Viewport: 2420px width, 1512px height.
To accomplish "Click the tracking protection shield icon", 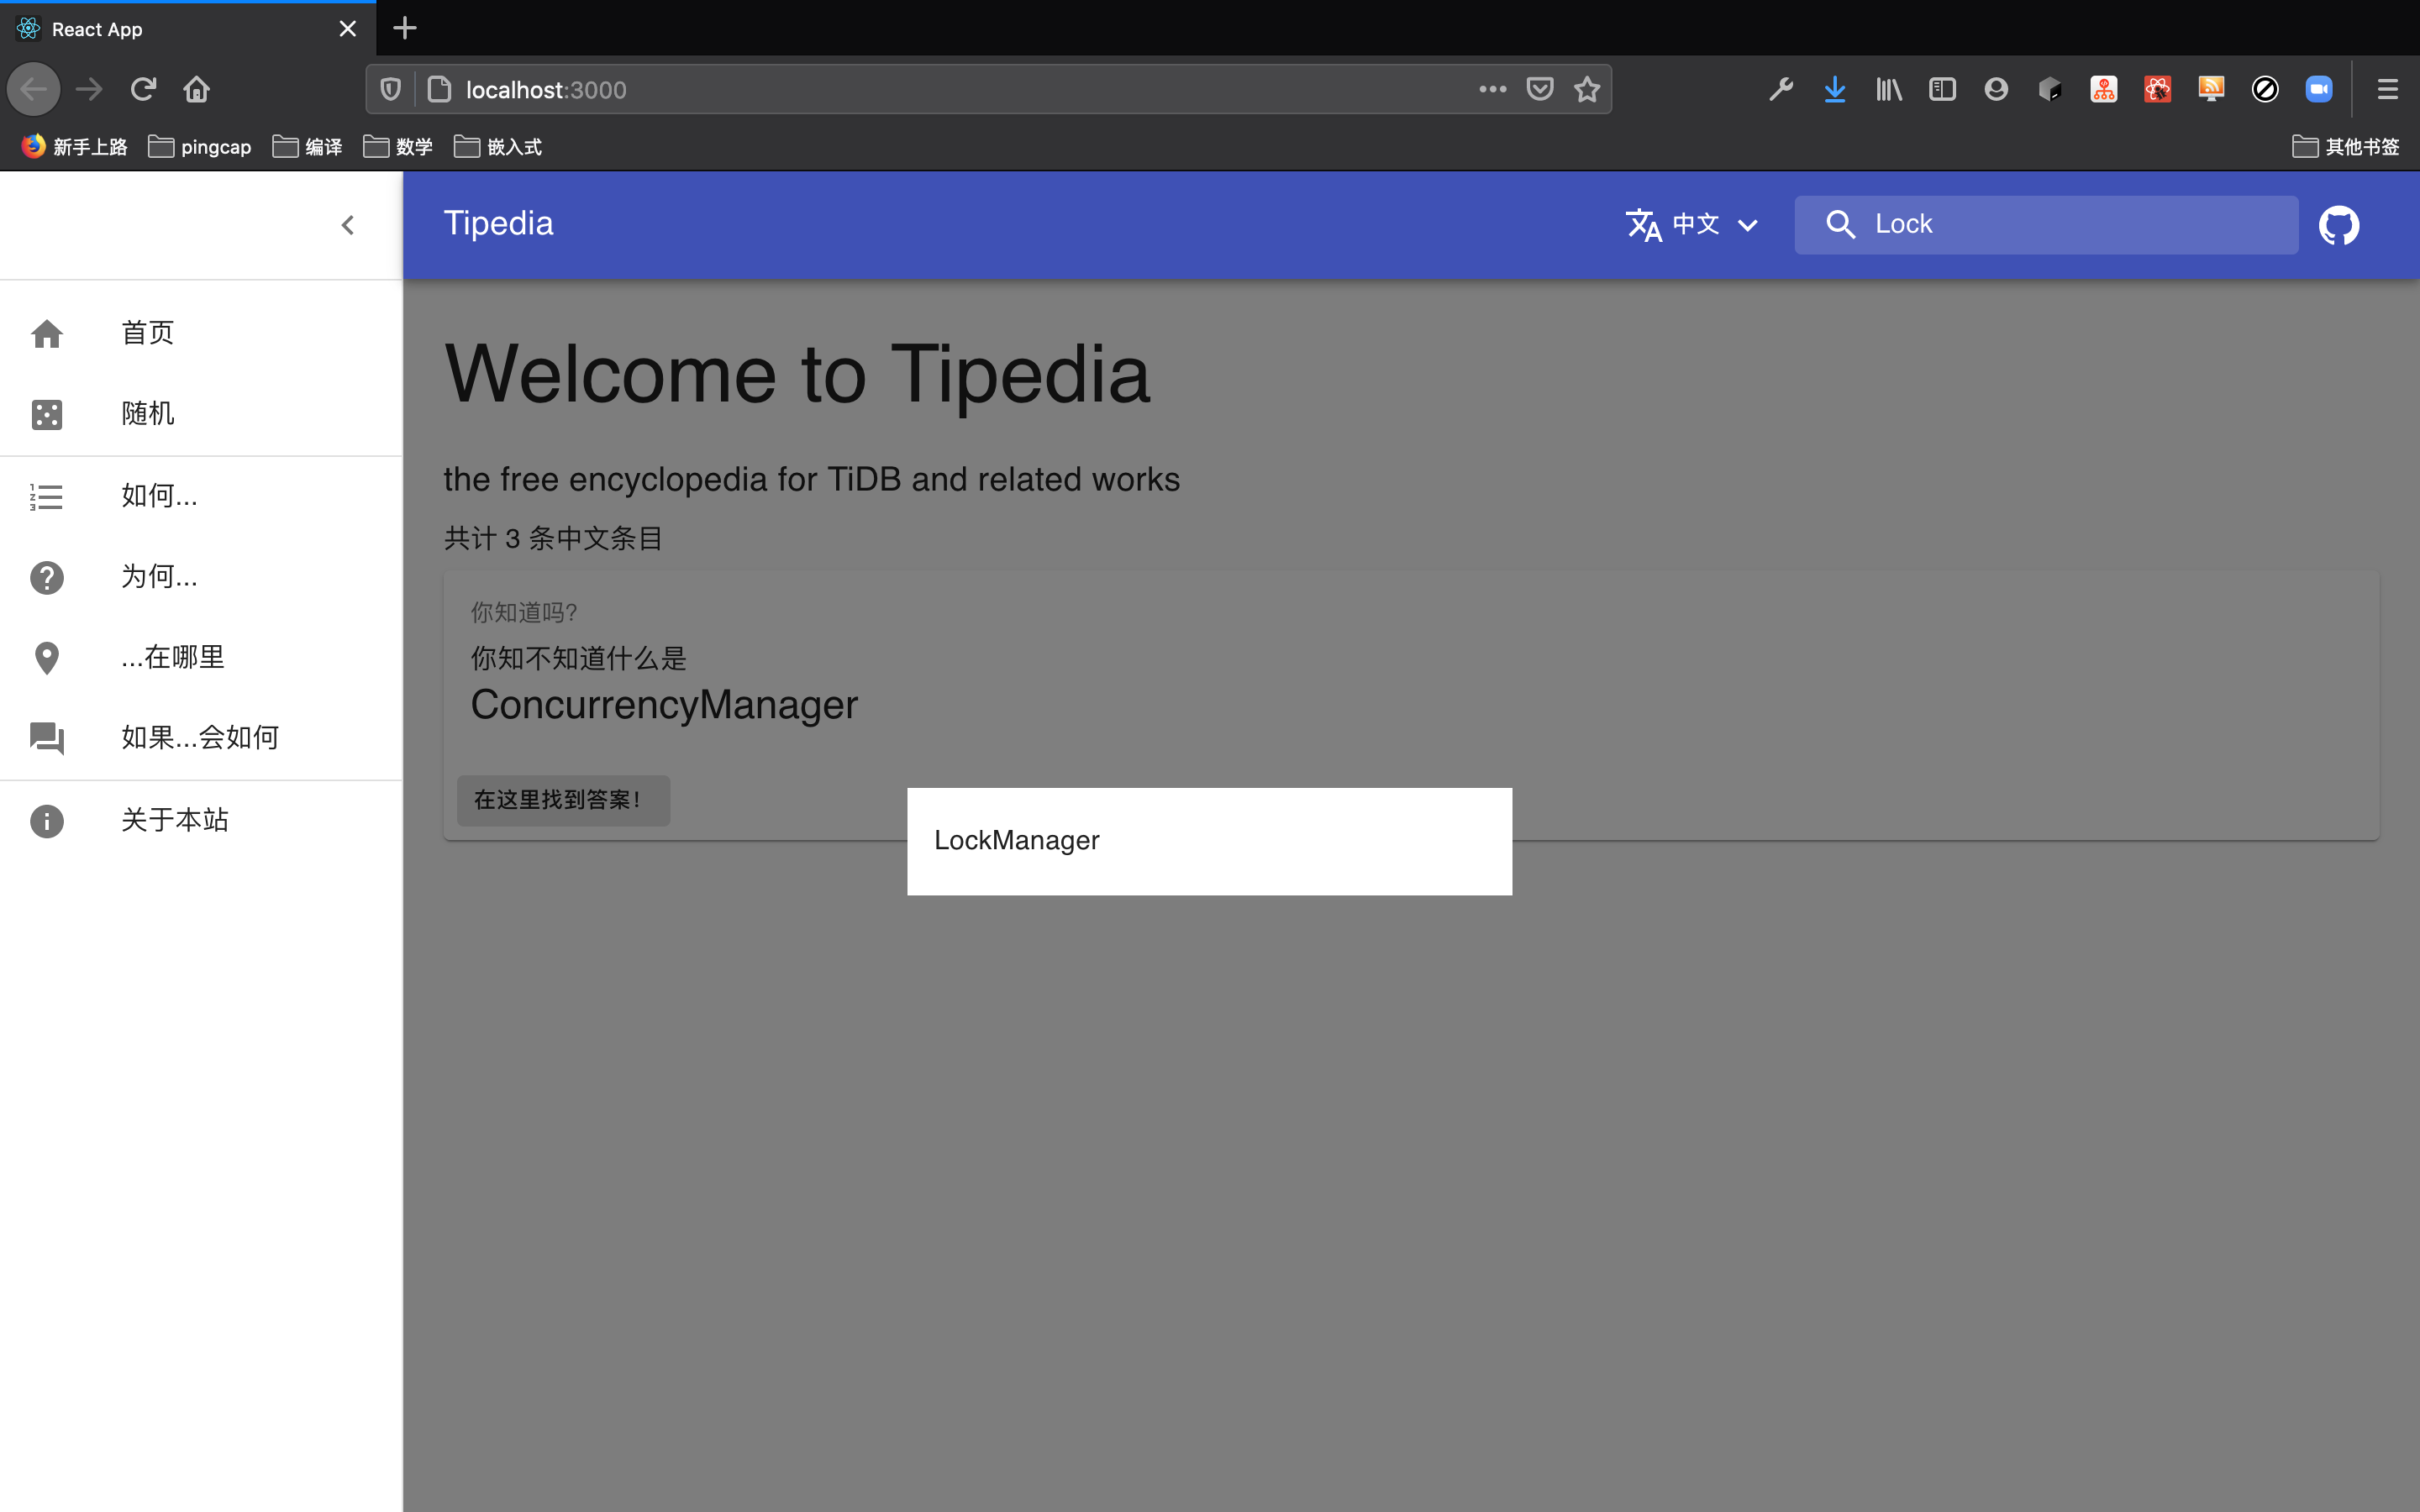I will coord(391,90).
